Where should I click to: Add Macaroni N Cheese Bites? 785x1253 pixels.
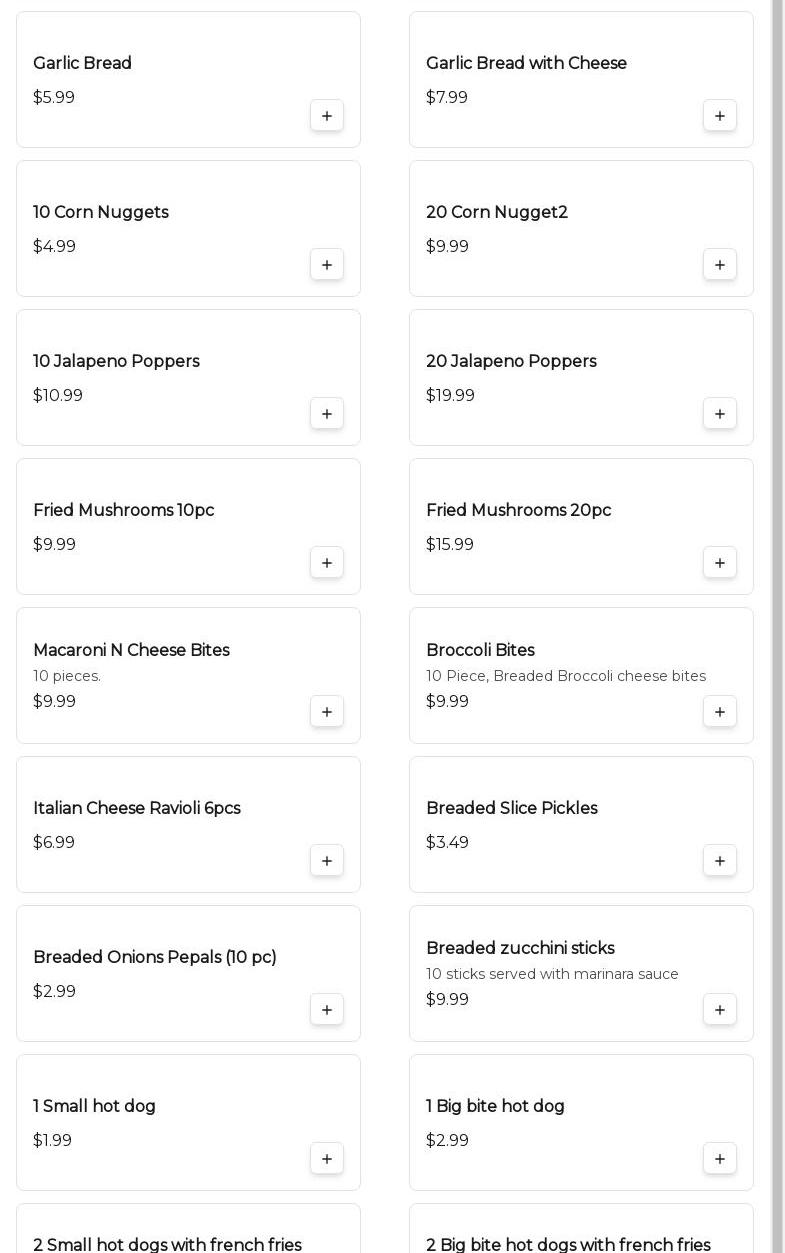tap(327, 712)
